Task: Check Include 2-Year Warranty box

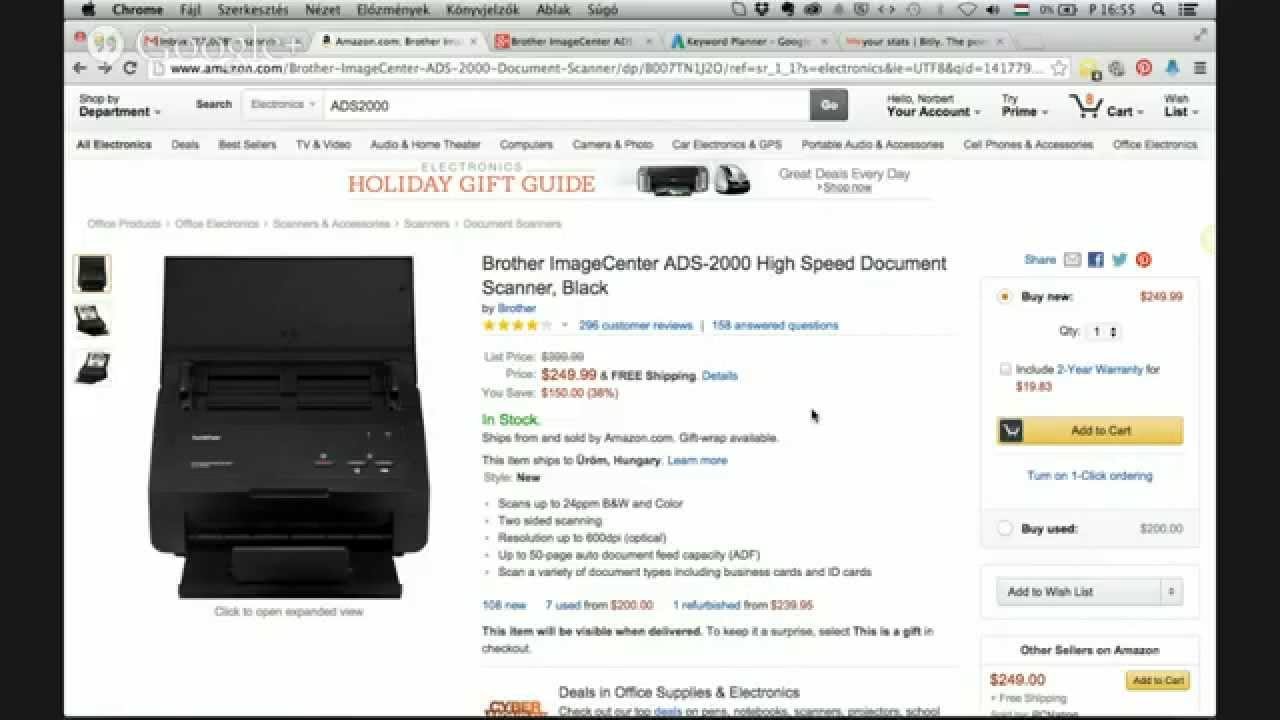Action: (x=1005, y=369)
